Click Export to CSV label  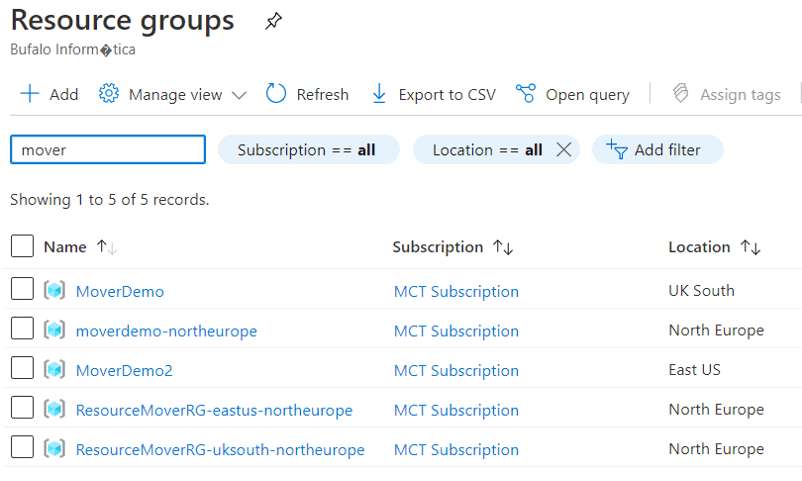point(447,95)
